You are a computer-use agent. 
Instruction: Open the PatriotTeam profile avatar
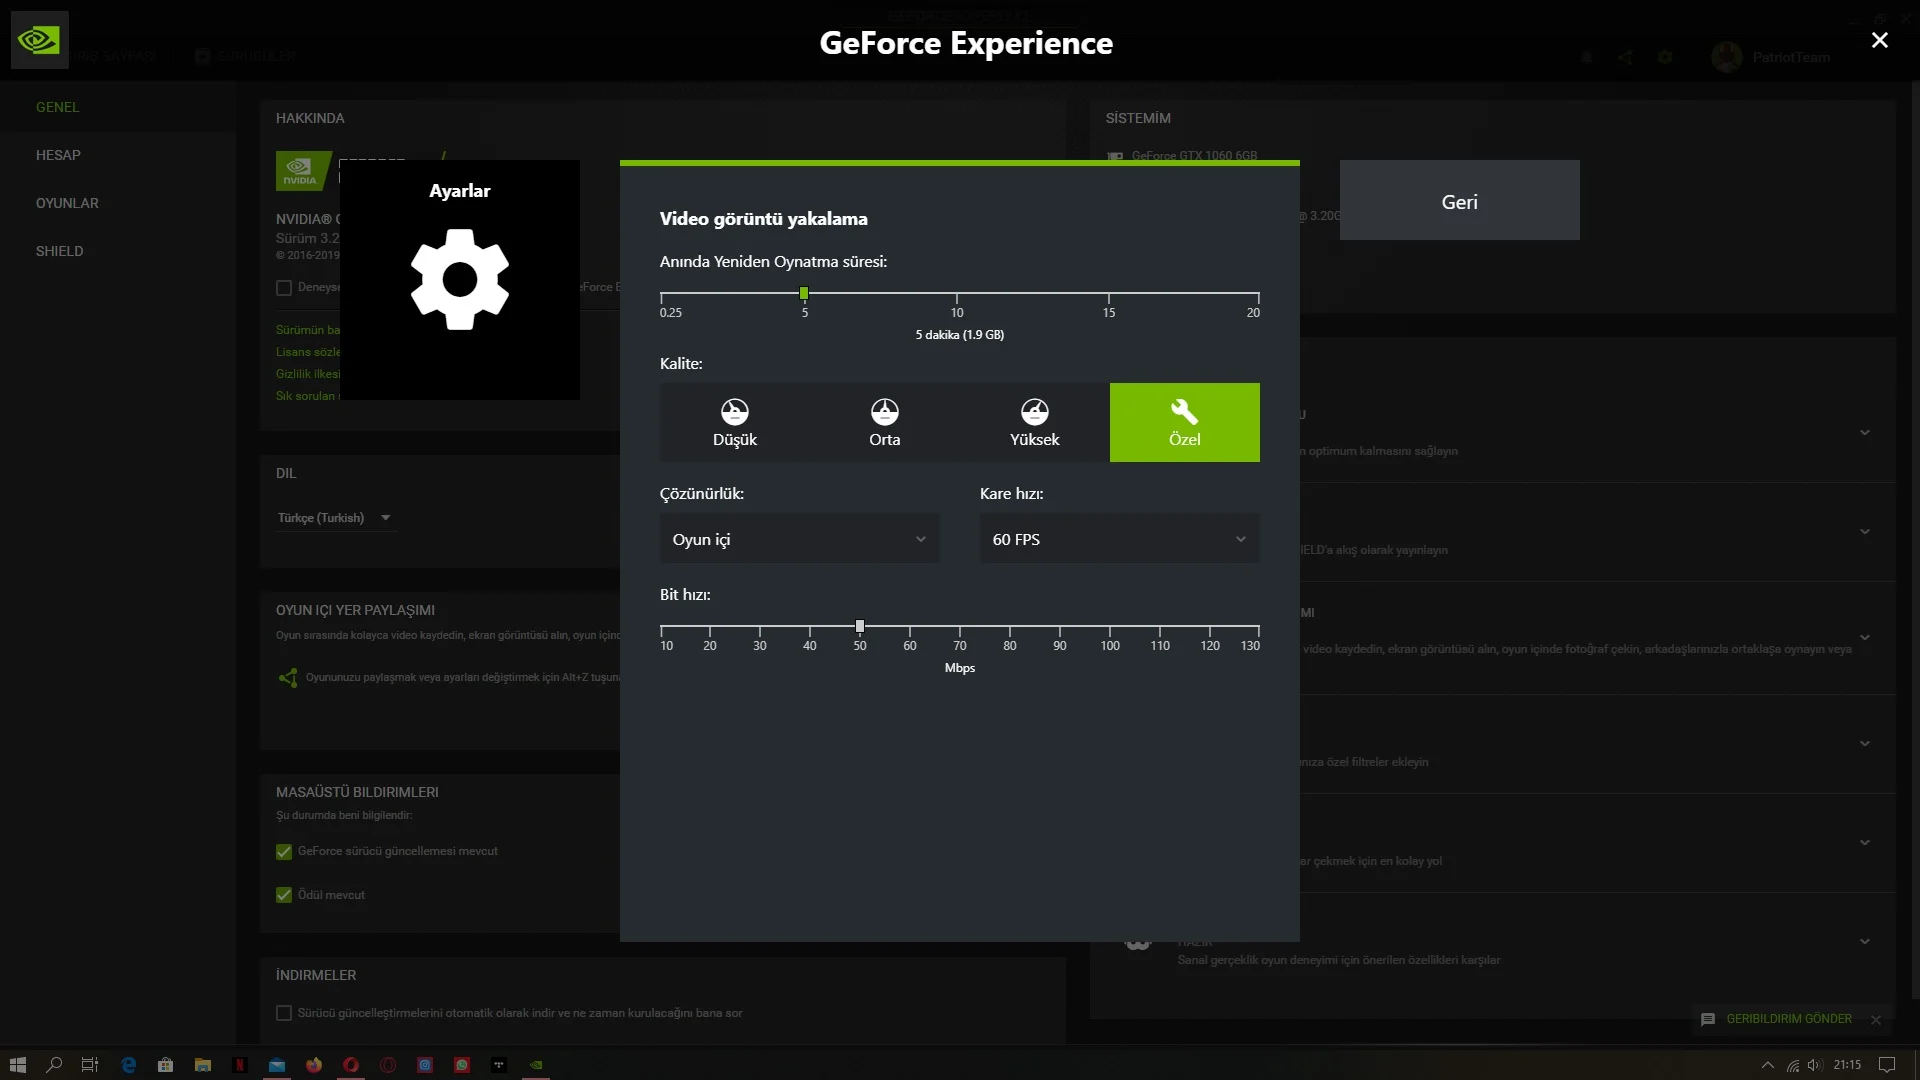click(x=1725, y=57)
